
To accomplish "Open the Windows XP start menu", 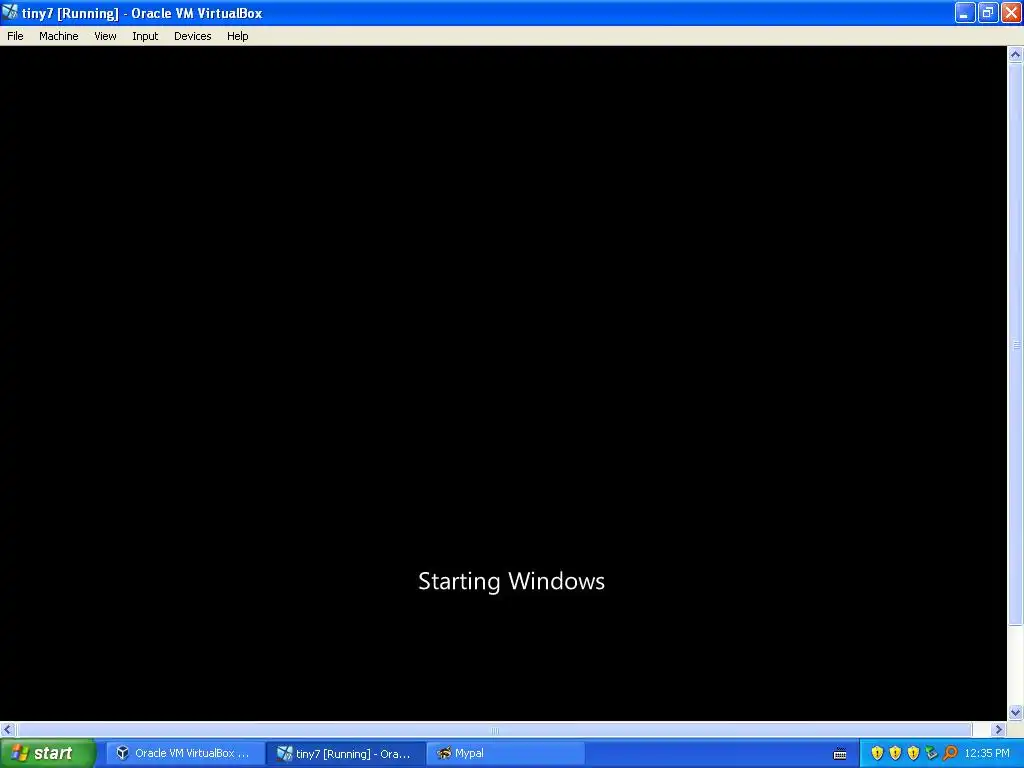I will [48, 754].
